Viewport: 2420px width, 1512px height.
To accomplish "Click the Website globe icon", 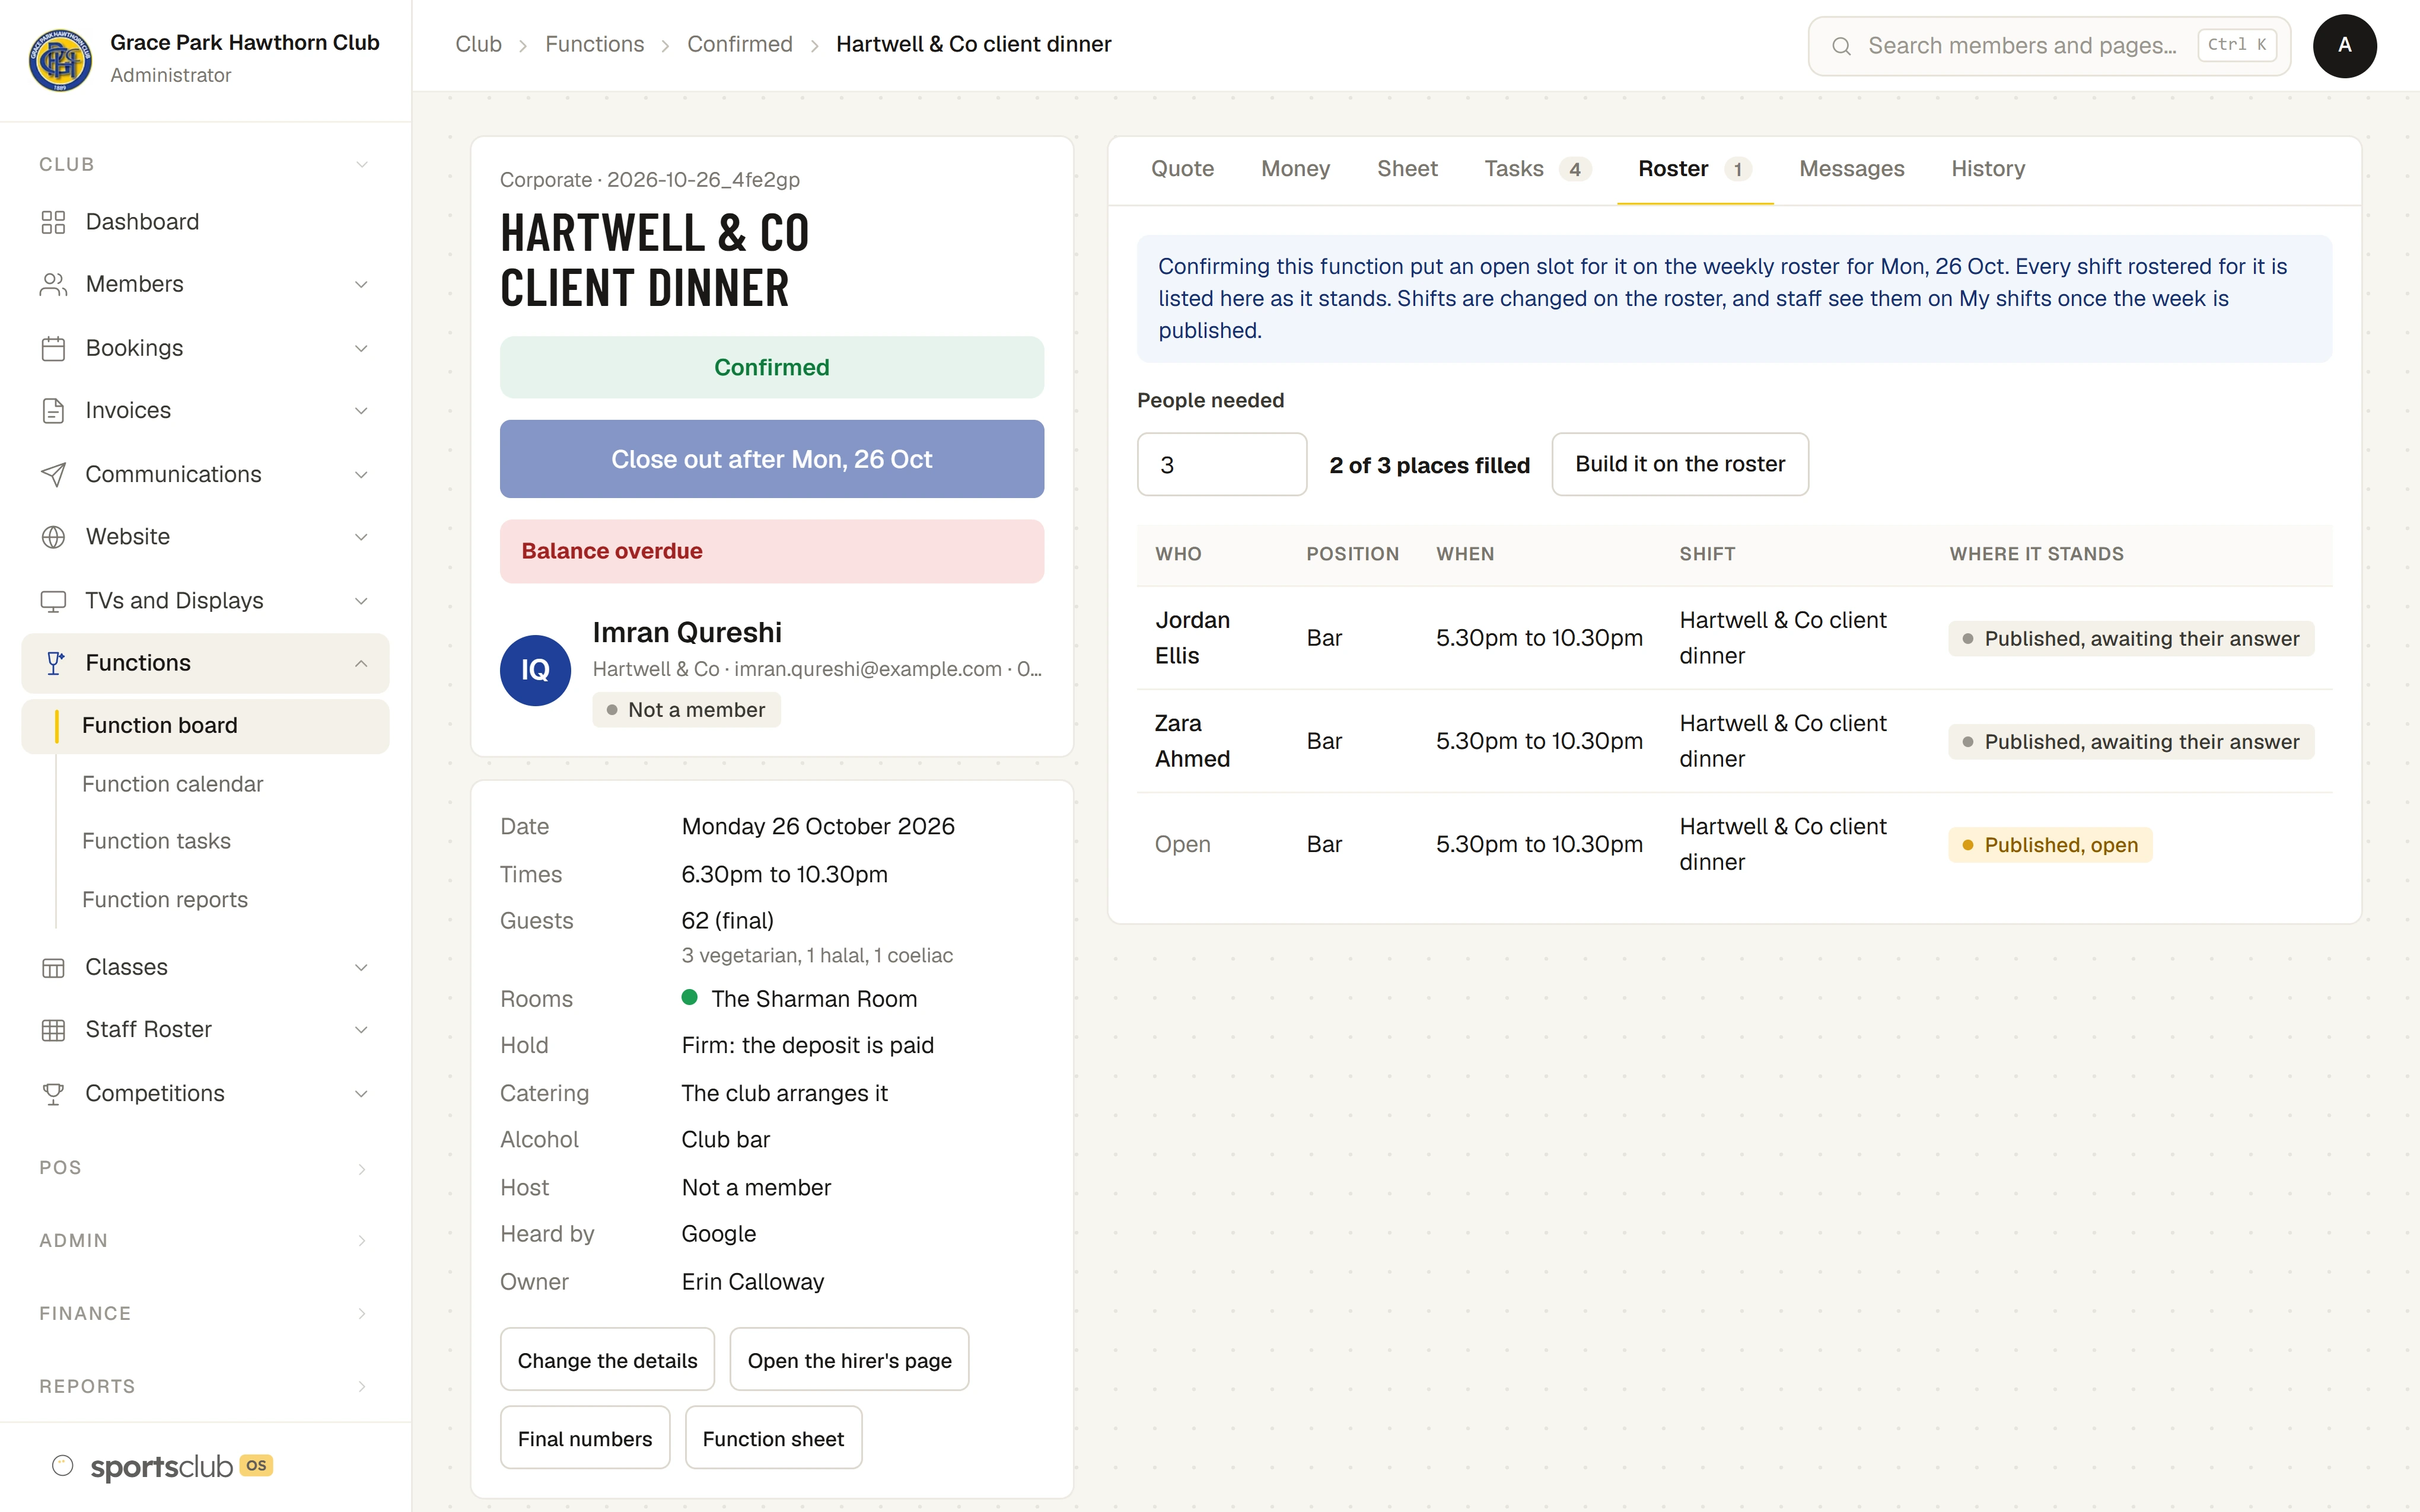I will click(x=53, y=537).
